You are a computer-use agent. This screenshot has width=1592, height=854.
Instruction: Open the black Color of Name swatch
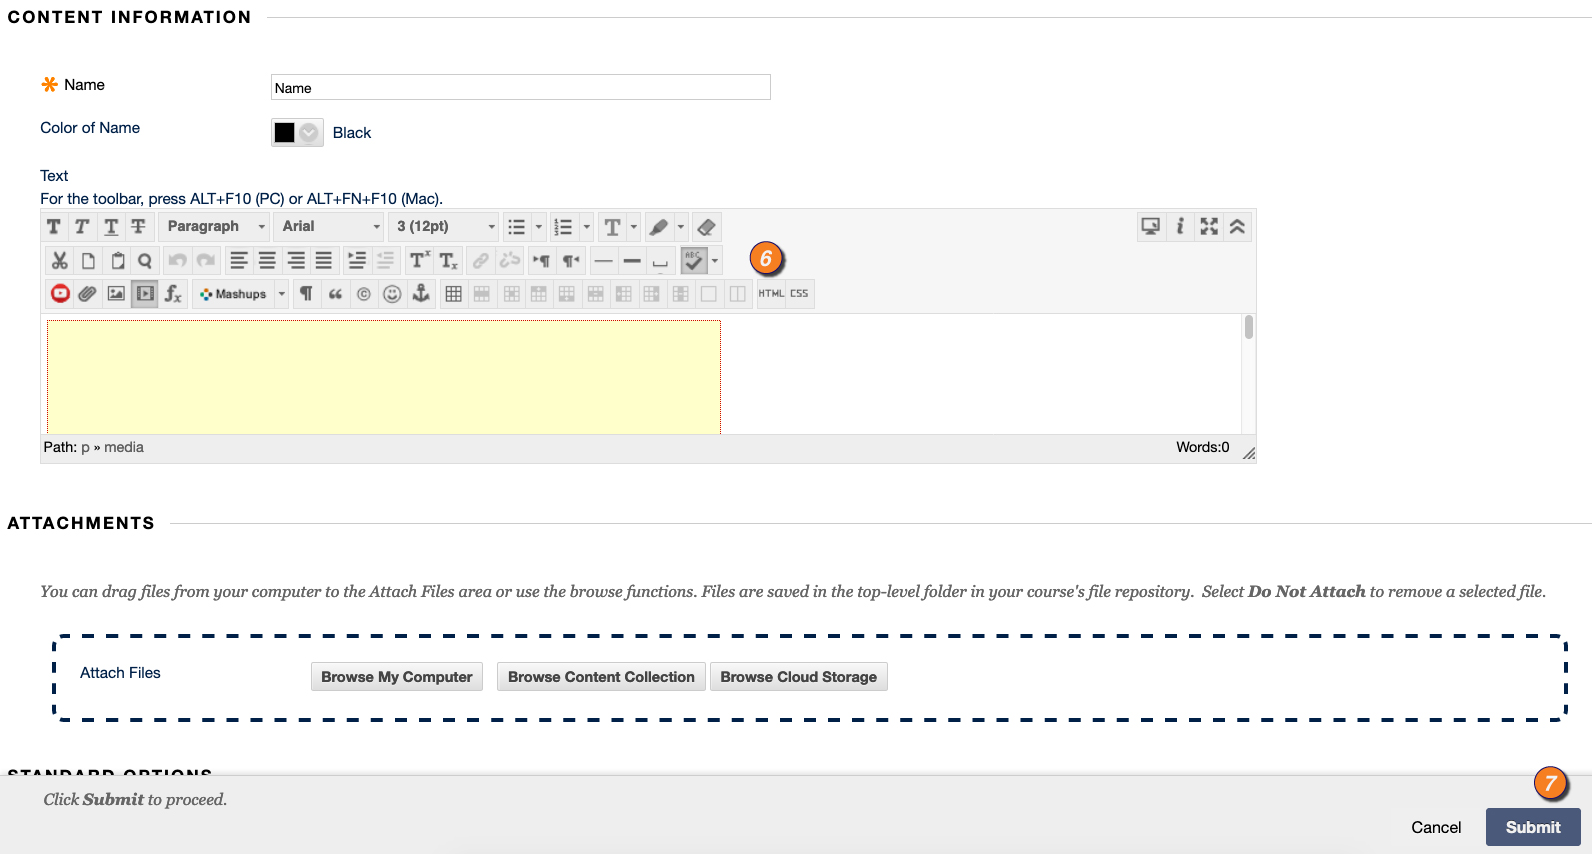point(297,133)
